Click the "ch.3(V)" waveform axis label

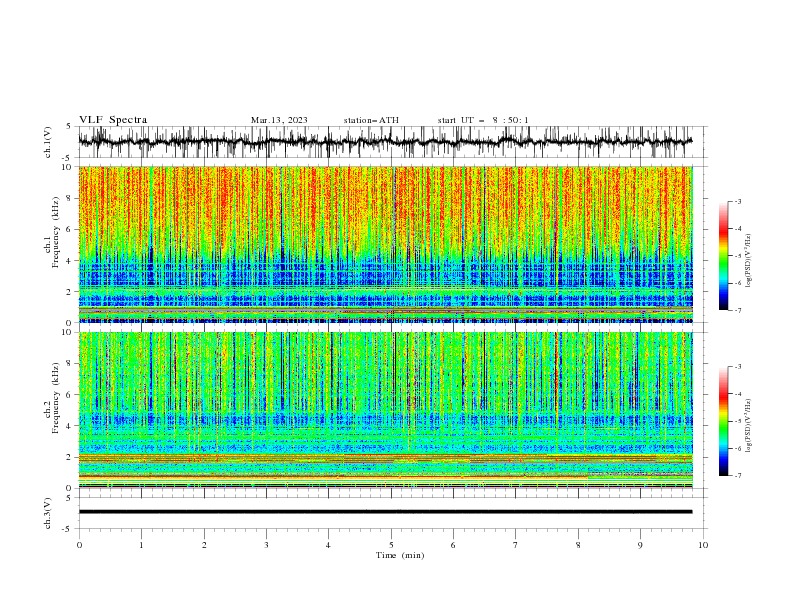click(48, 513)
